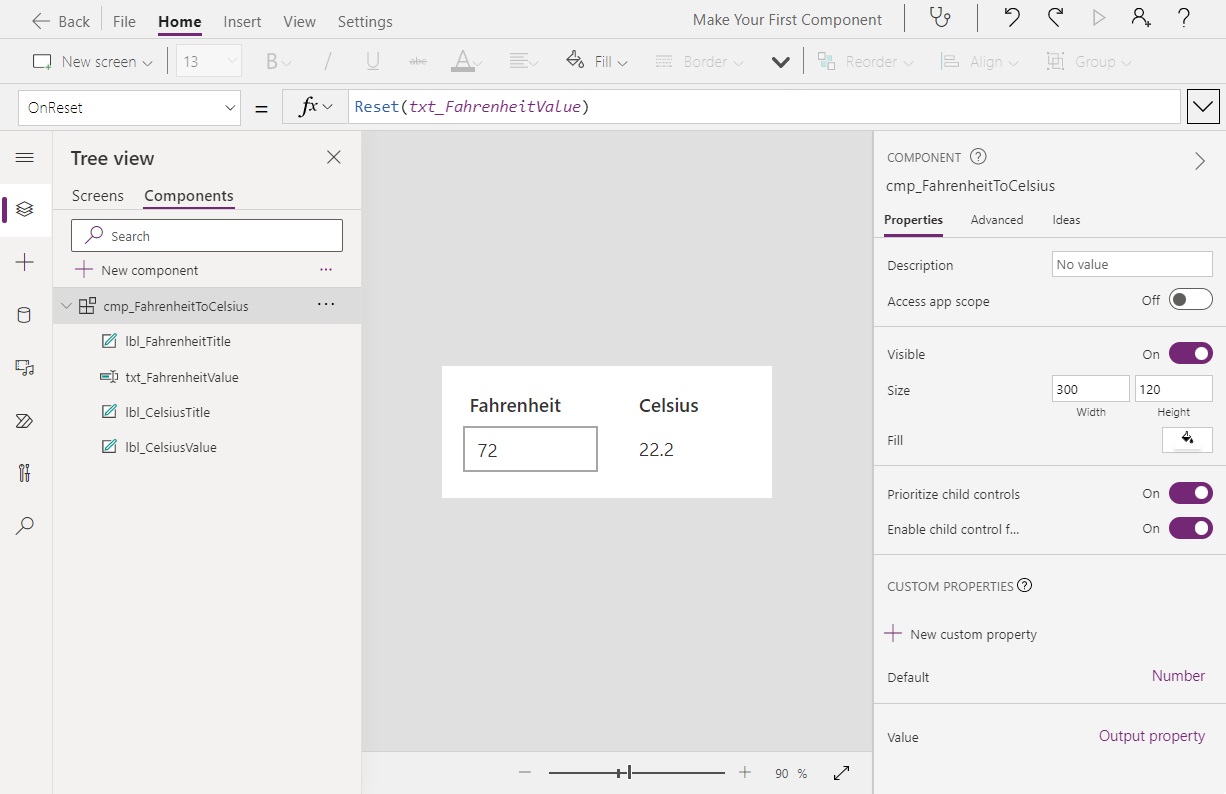The width and height of the screenshot is (1226, 794).
Task: Add a New custom property
Action: pos(960,634)
